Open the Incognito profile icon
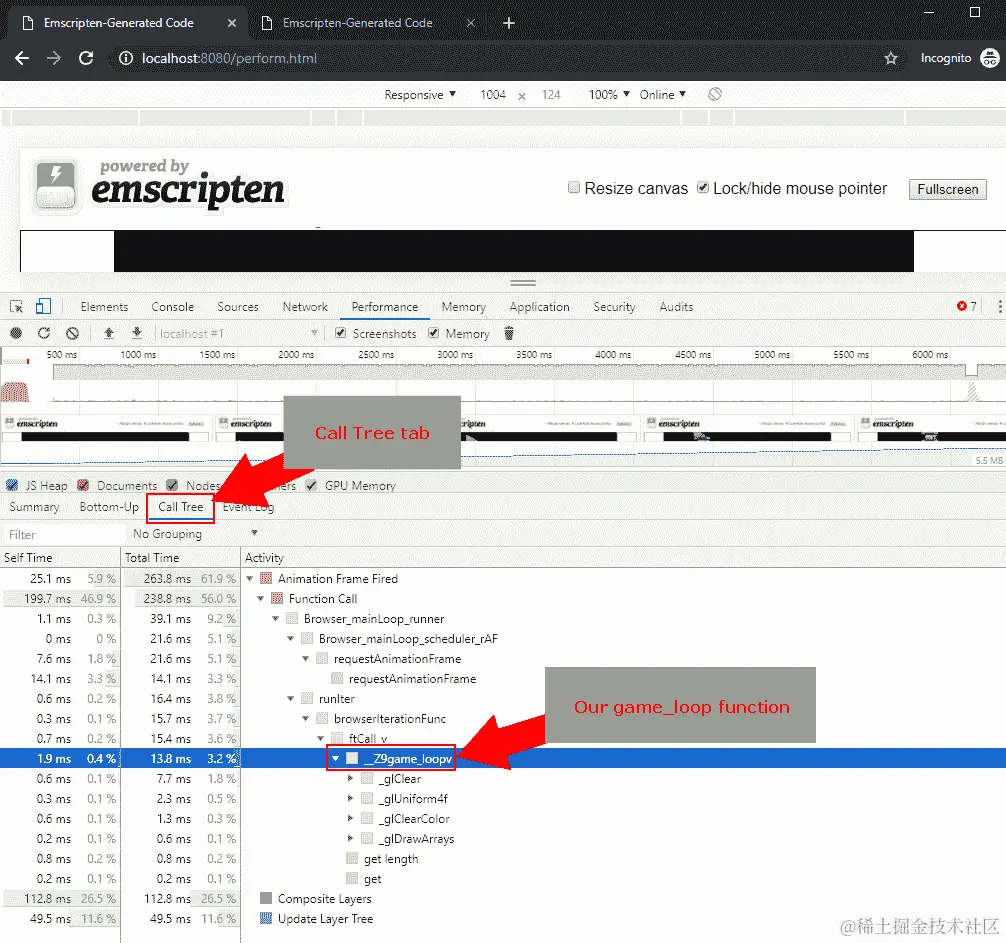The width and height of the screenshot is (1006, 943). 989,58
